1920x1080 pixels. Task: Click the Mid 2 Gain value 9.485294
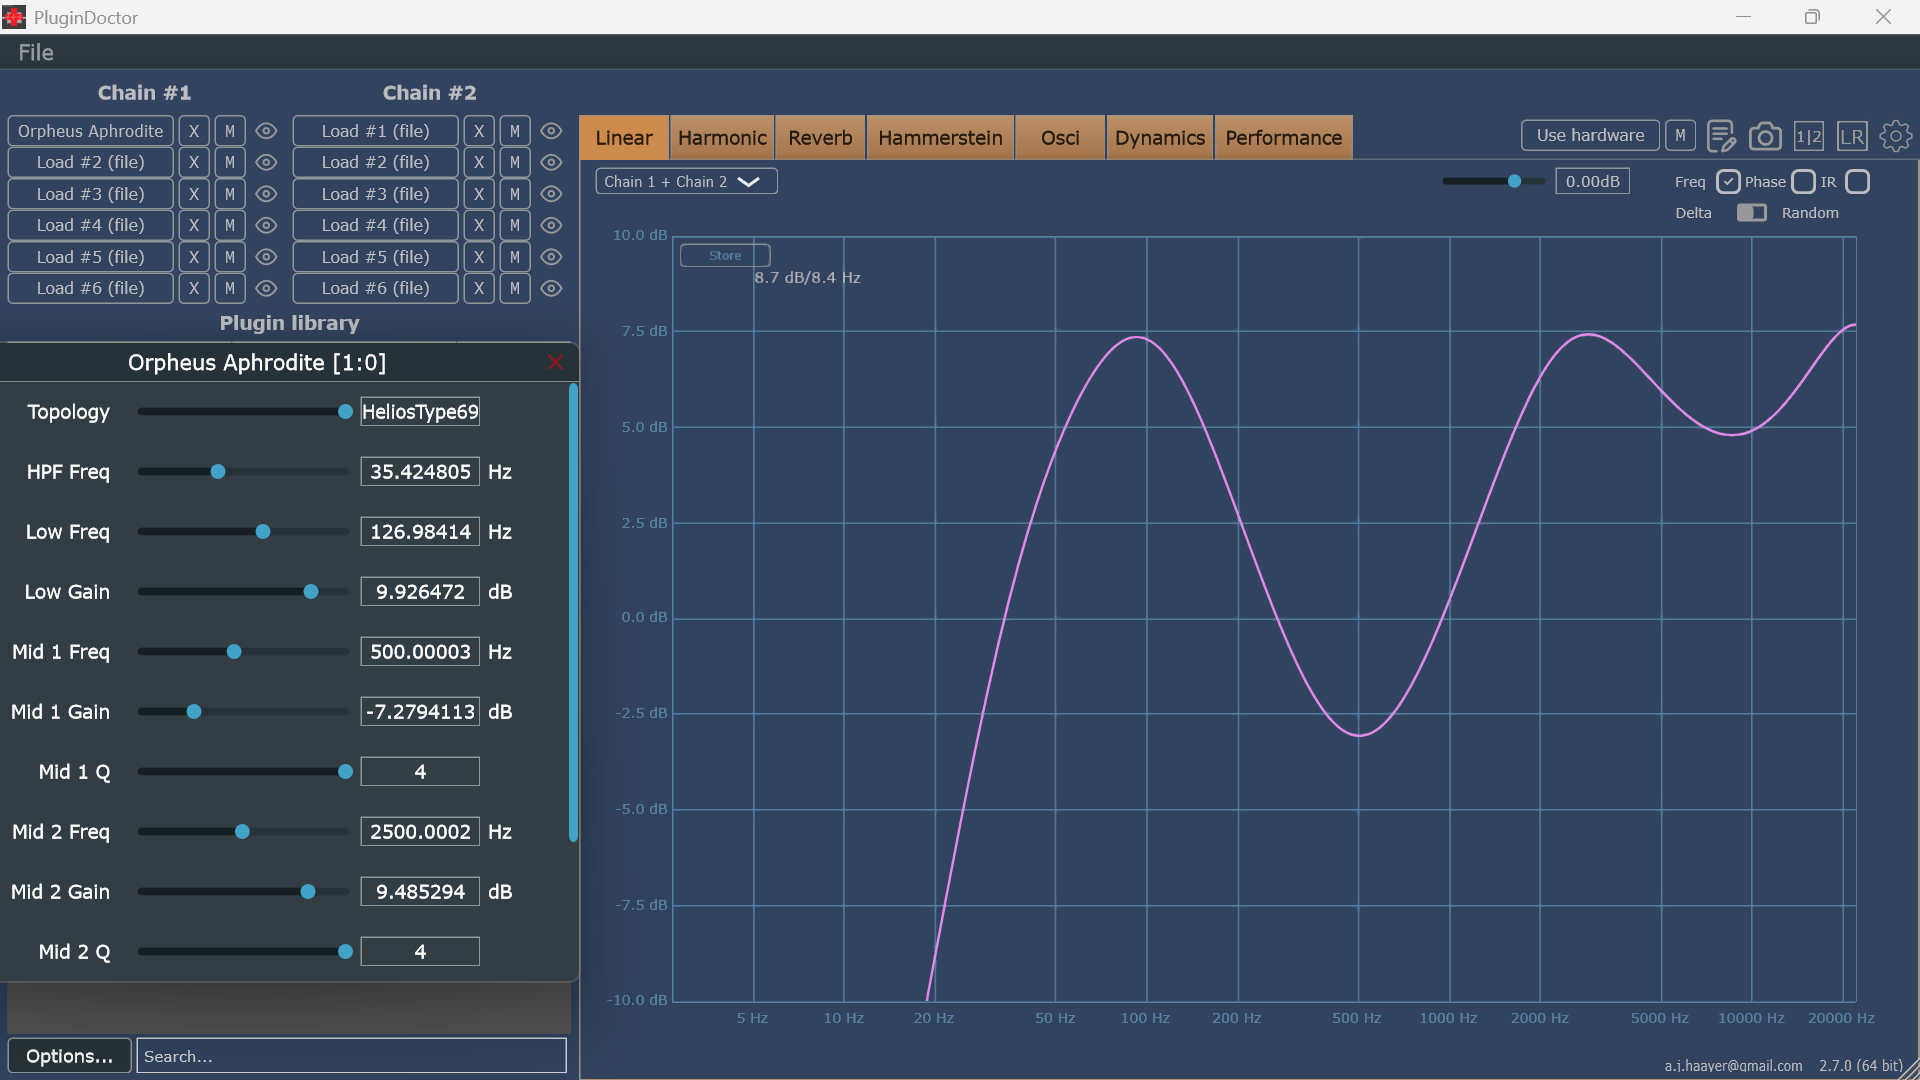420,892
